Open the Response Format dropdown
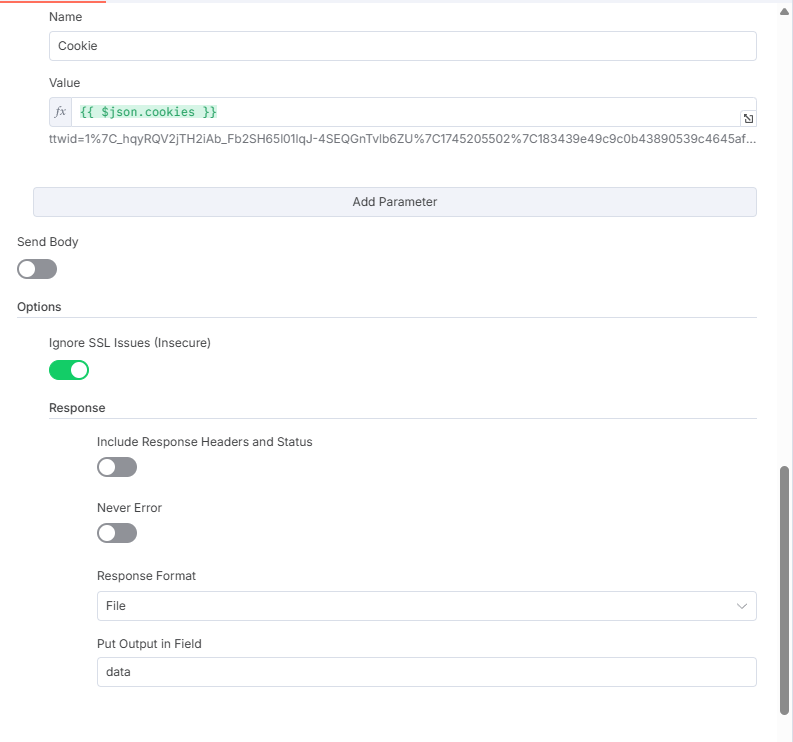 (426, 606)
